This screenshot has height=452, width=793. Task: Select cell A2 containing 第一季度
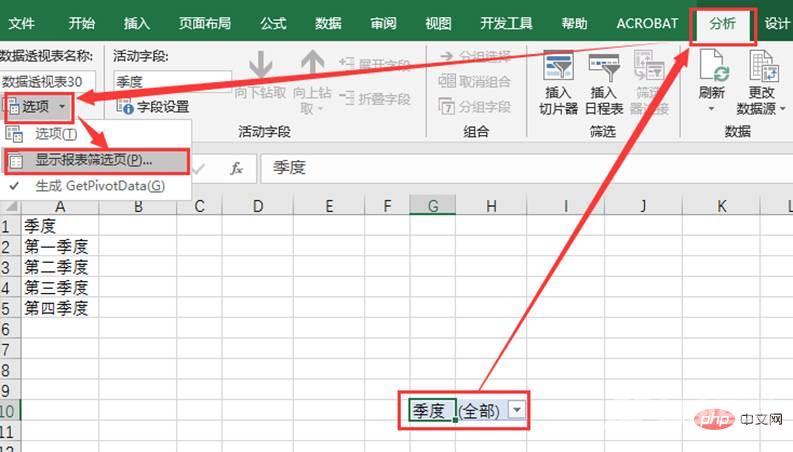pos(60,247)
